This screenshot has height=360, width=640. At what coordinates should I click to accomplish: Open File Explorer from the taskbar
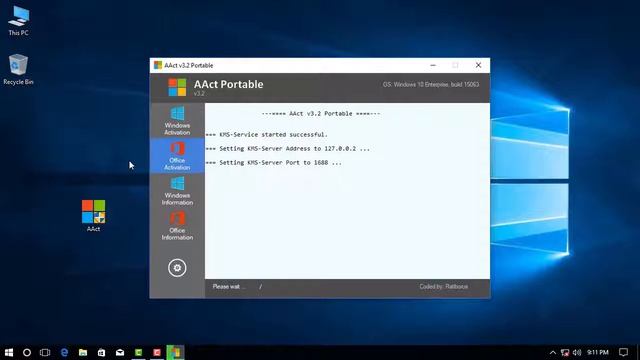click(x=83, y=352)
